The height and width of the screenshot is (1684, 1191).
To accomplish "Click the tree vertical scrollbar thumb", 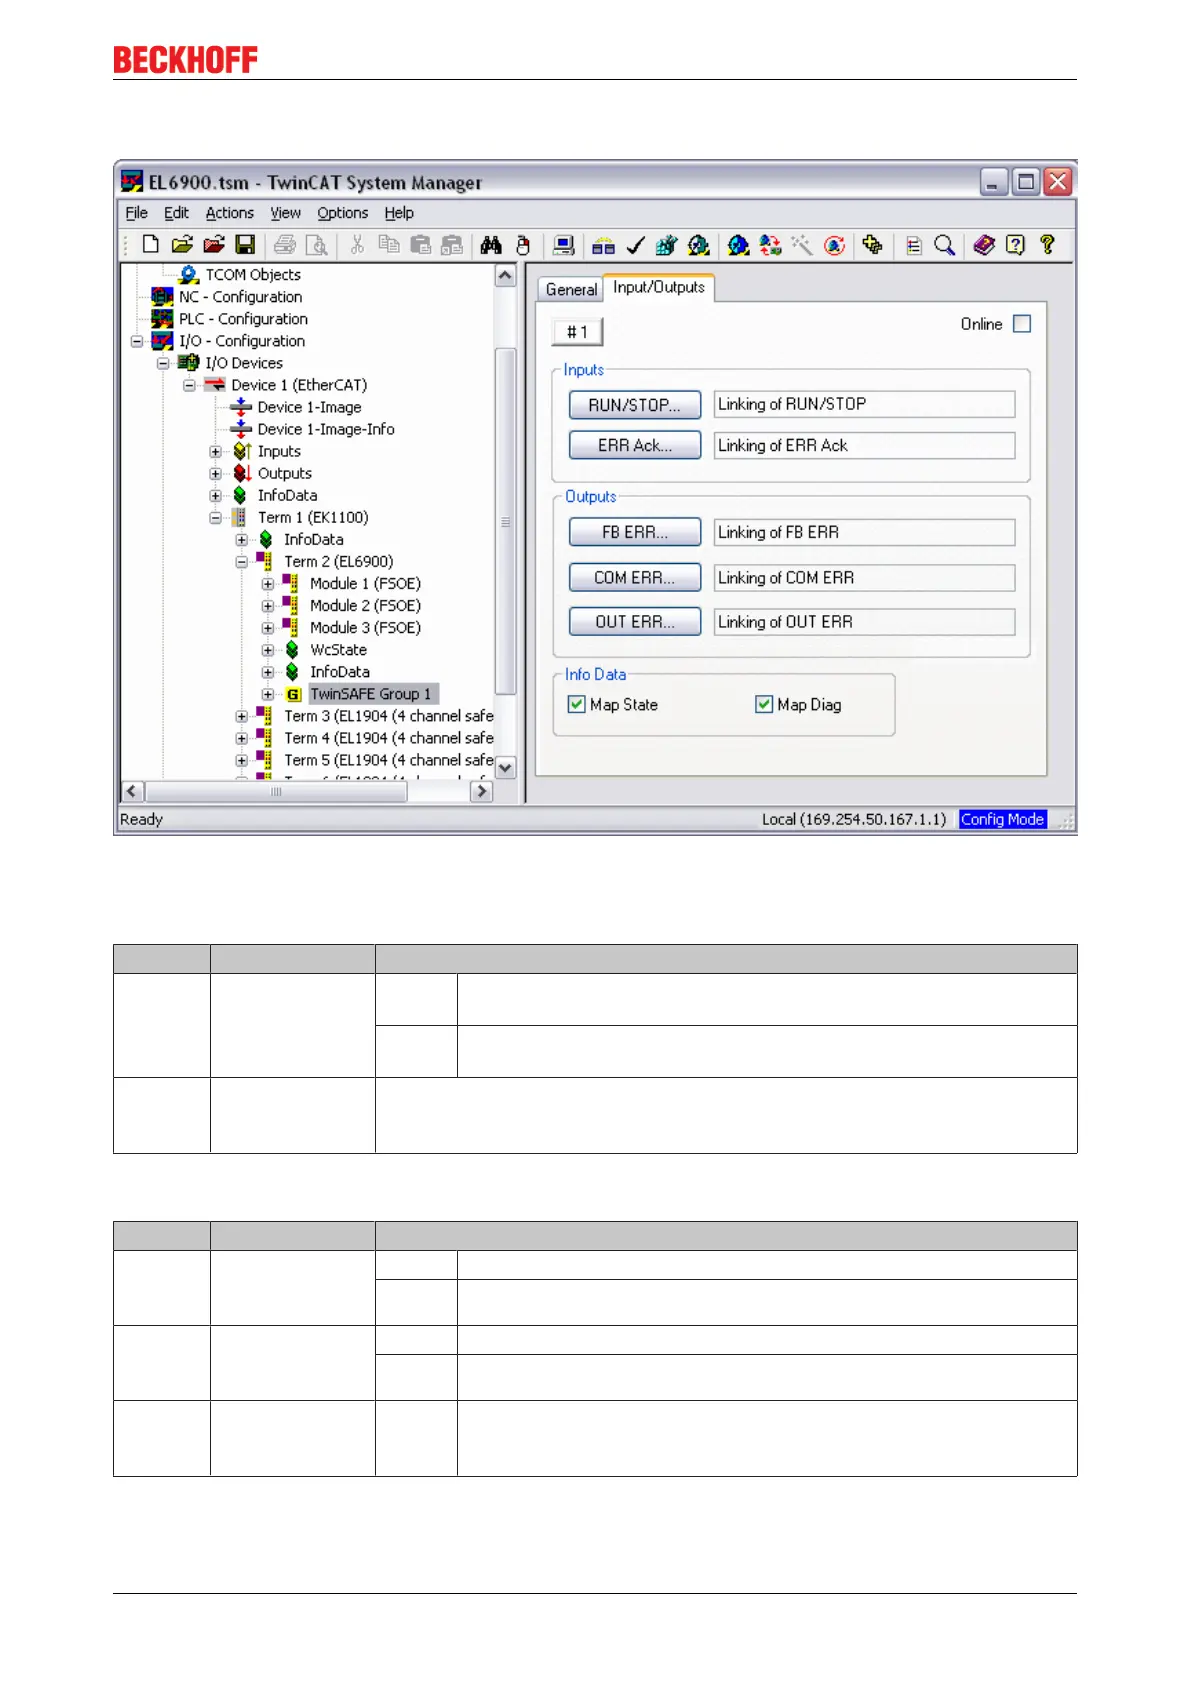I will (505, 521).
